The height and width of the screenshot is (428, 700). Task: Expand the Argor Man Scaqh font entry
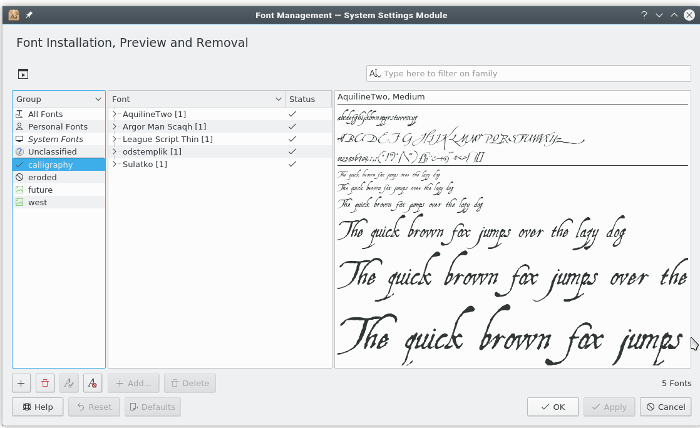point(115,127)
